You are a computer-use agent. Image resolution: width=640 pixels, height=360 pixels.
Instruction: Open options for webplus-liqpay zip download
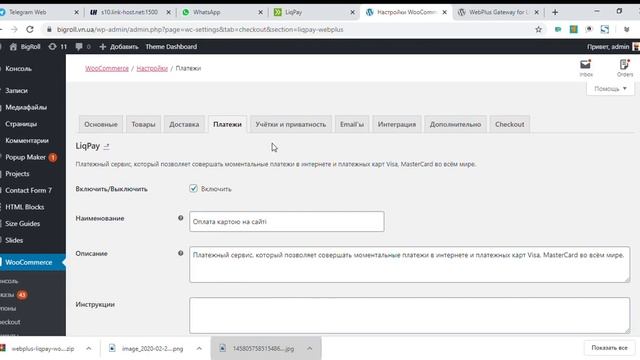(89, 348)
